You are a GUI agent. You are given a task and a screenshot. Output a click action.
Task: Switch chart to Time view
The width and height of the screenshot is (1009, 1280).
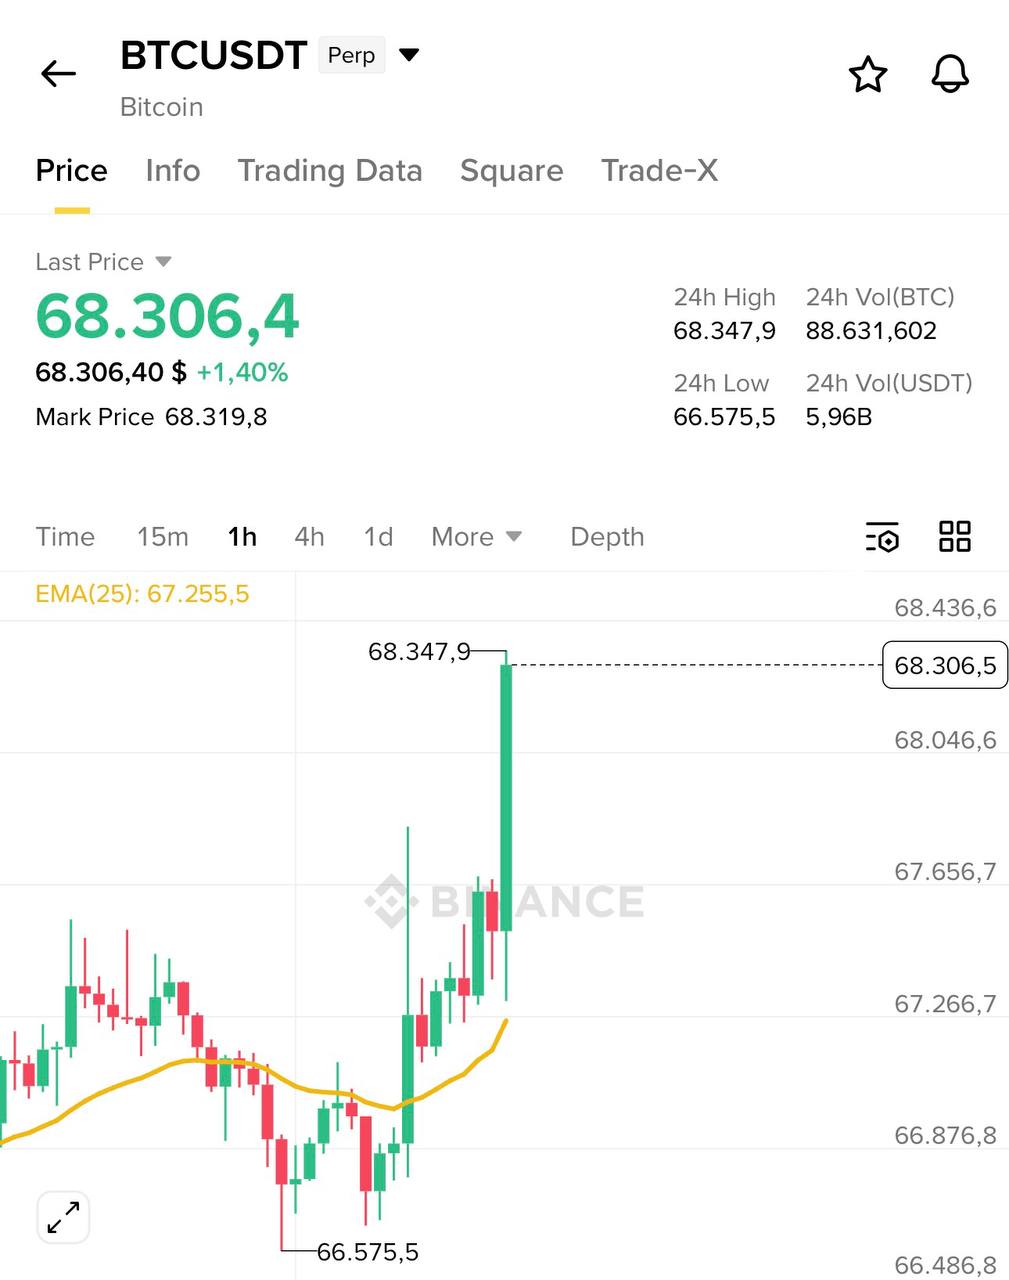tap(65, 537)
